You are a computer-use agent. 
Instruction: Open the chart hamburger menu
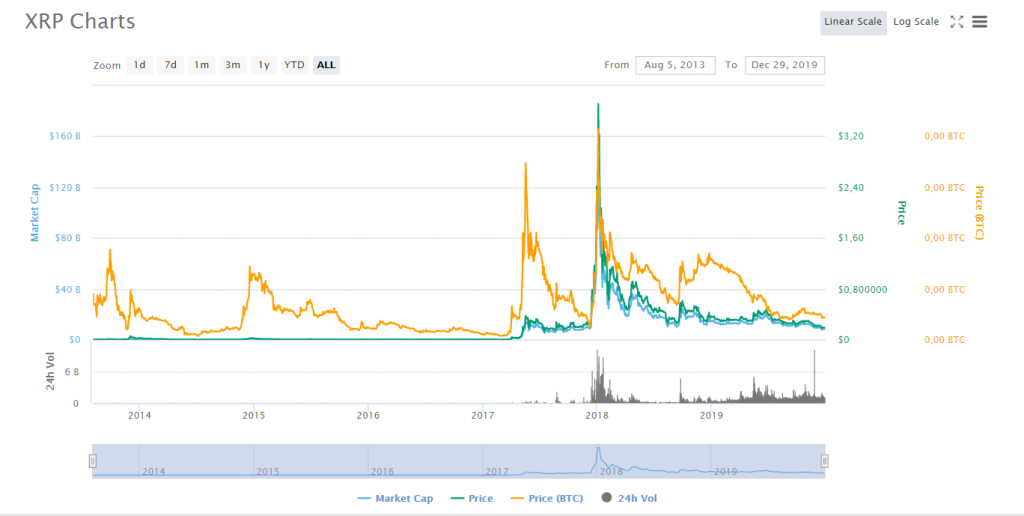pos(980,22)
